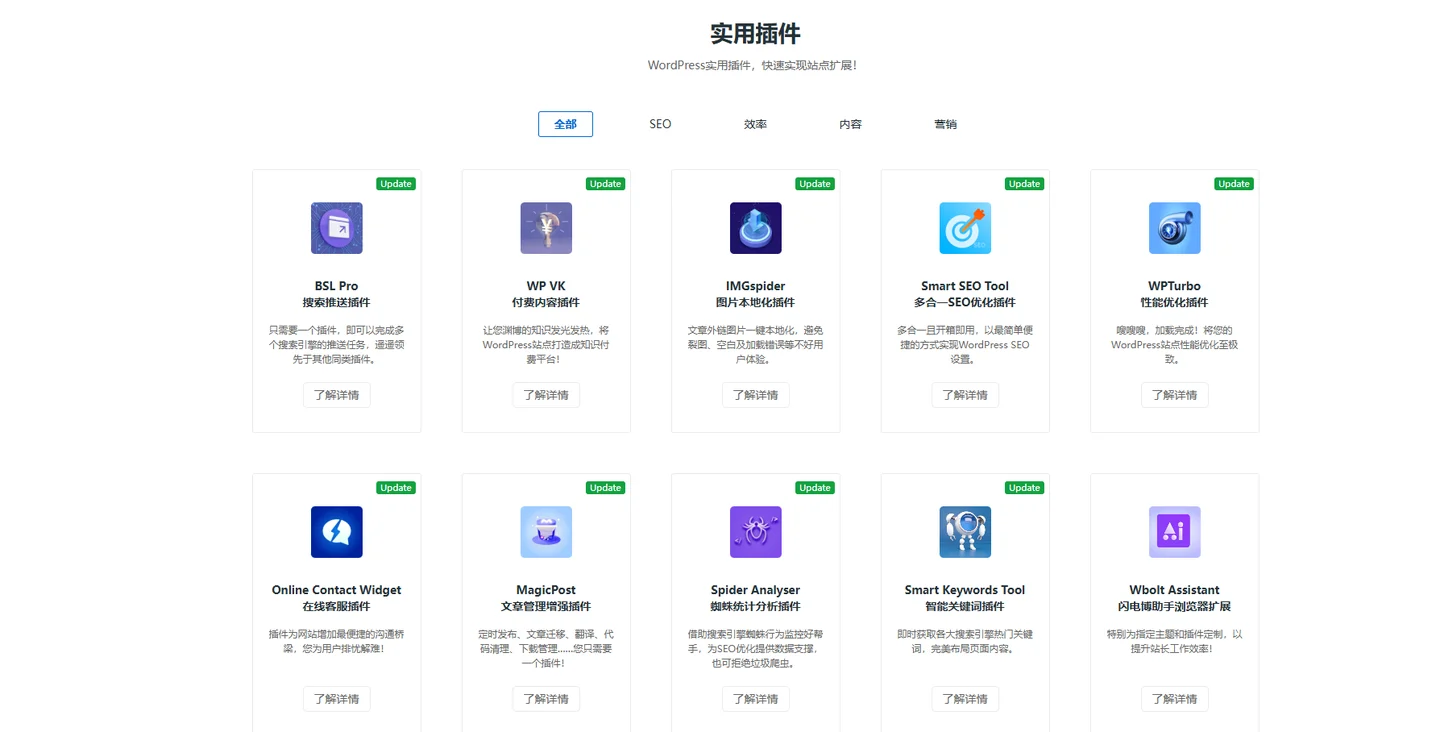Image resolution: width=1440 pixels, height=732 pixels.
Task: Select the WP VK plugin icon
Action: (546, 228)
